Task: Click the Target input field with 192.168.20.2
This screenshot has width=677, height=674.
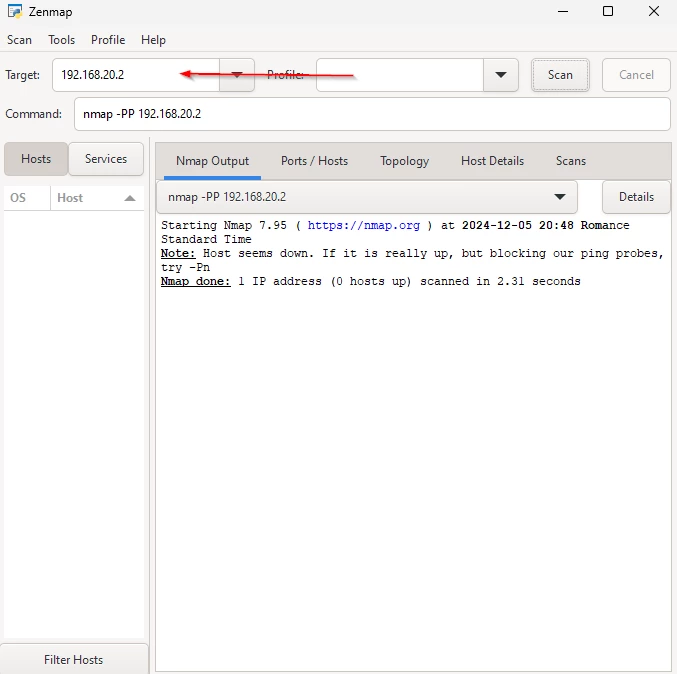Action: 136,75
